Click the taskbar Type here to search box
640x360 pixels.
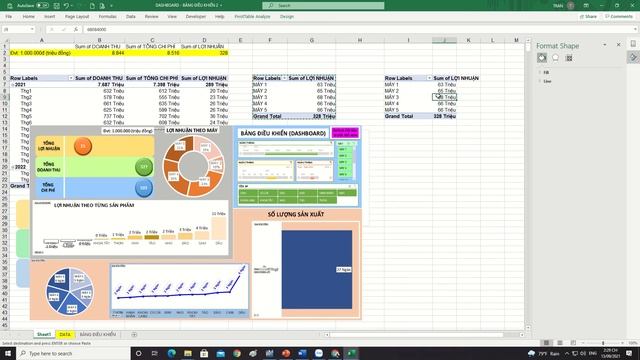point(73,353)
